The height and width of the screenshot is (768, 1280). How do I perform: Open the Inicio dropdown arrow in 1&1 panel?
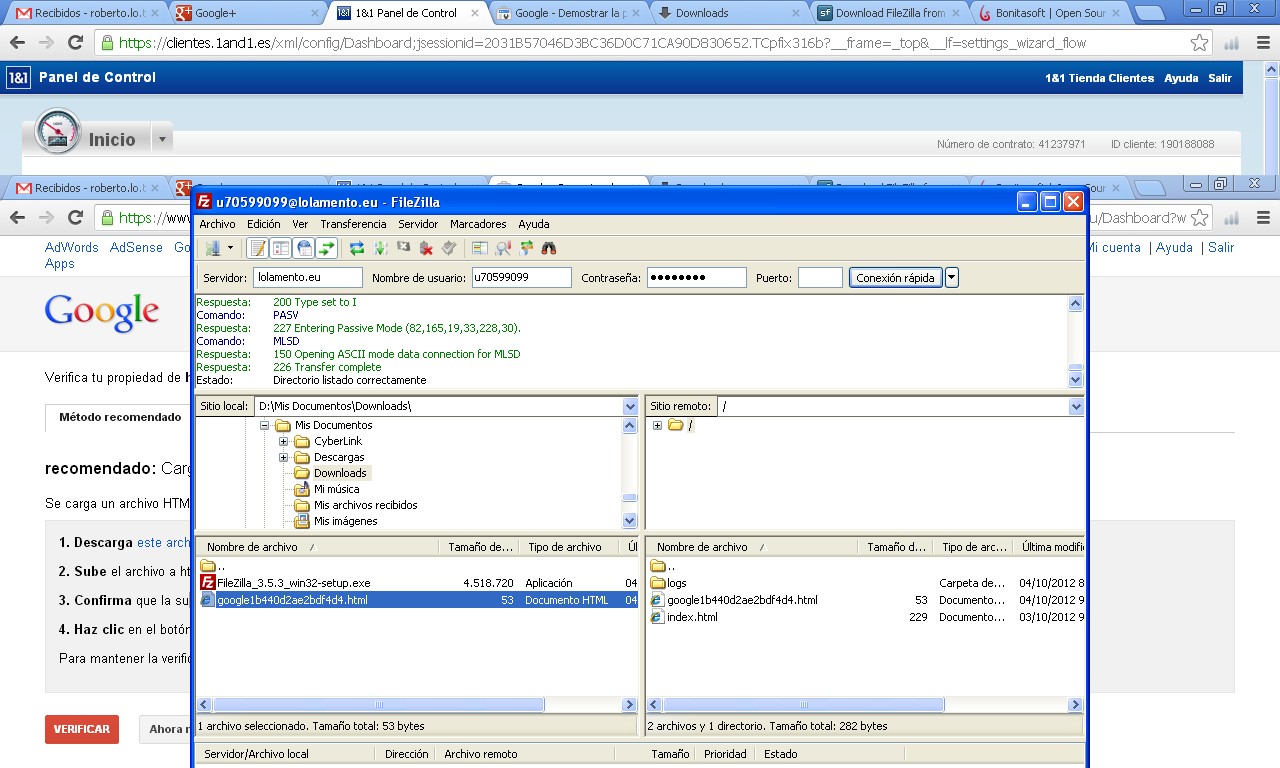[162, 139]
